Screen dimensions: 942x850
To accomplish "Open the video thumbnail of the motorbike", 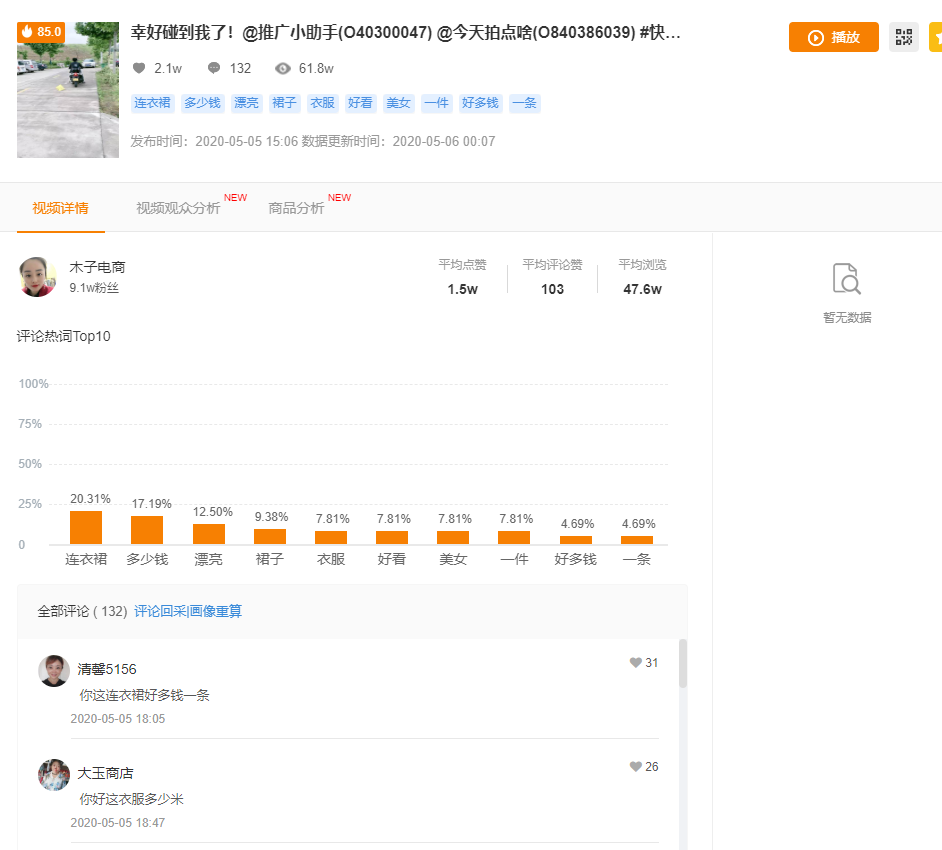I will pyautogui.click(x=68, y=90).
